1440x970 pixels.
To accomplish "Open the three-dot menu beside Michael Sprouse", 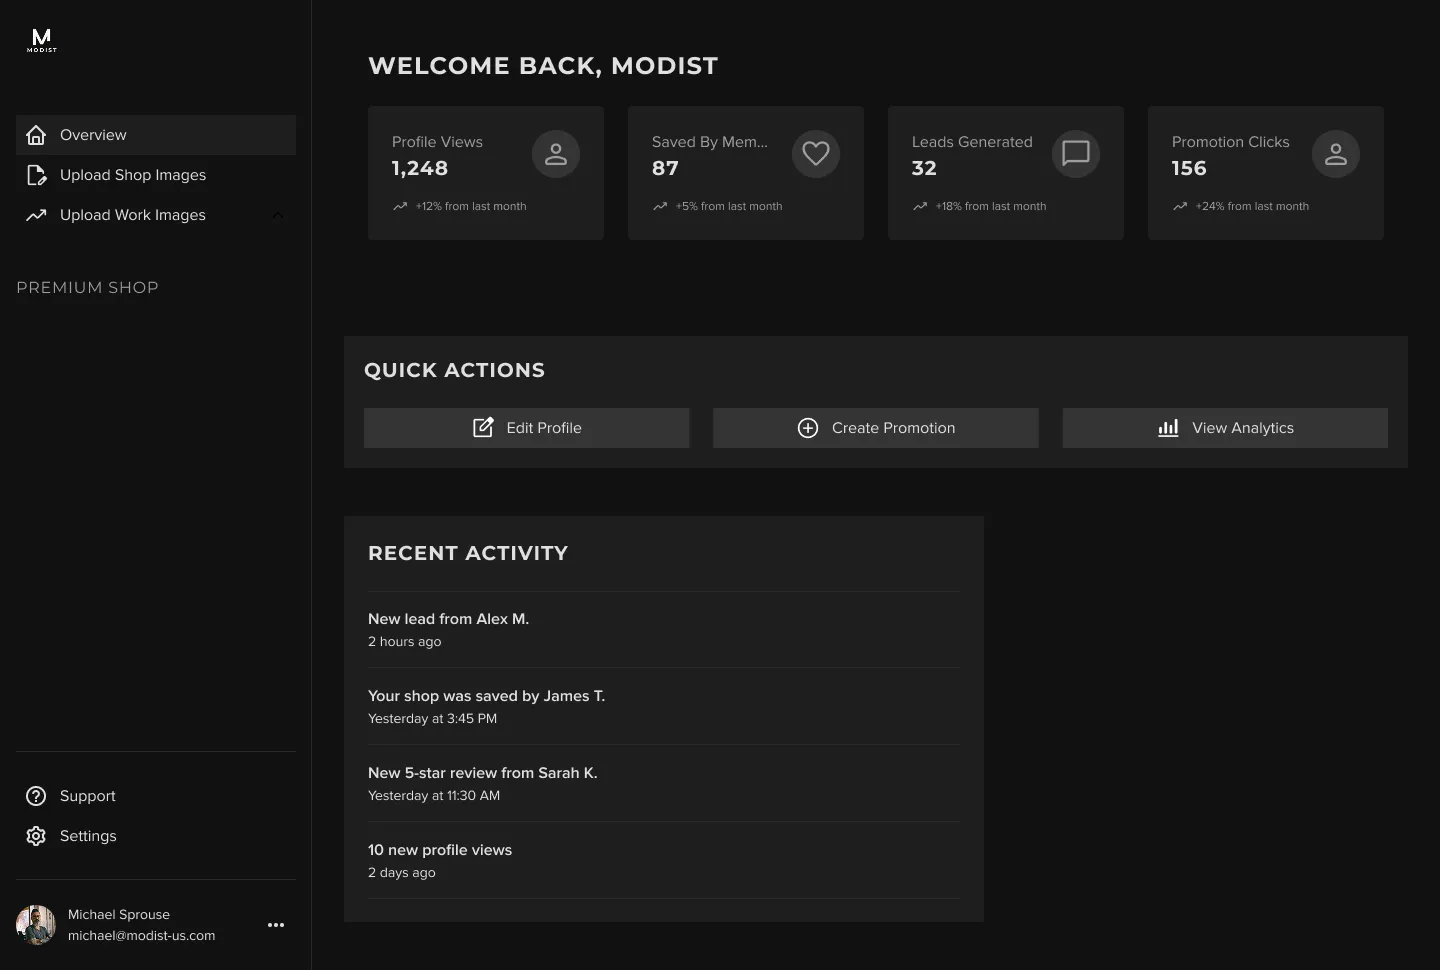I will coord(276,925).
